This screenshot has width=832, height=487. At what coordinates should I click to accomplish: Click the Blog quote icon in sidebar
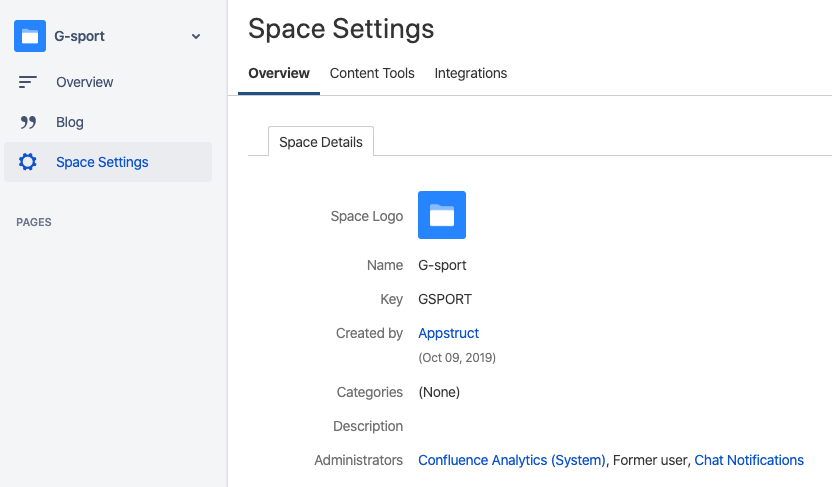[x=28, y=122]
